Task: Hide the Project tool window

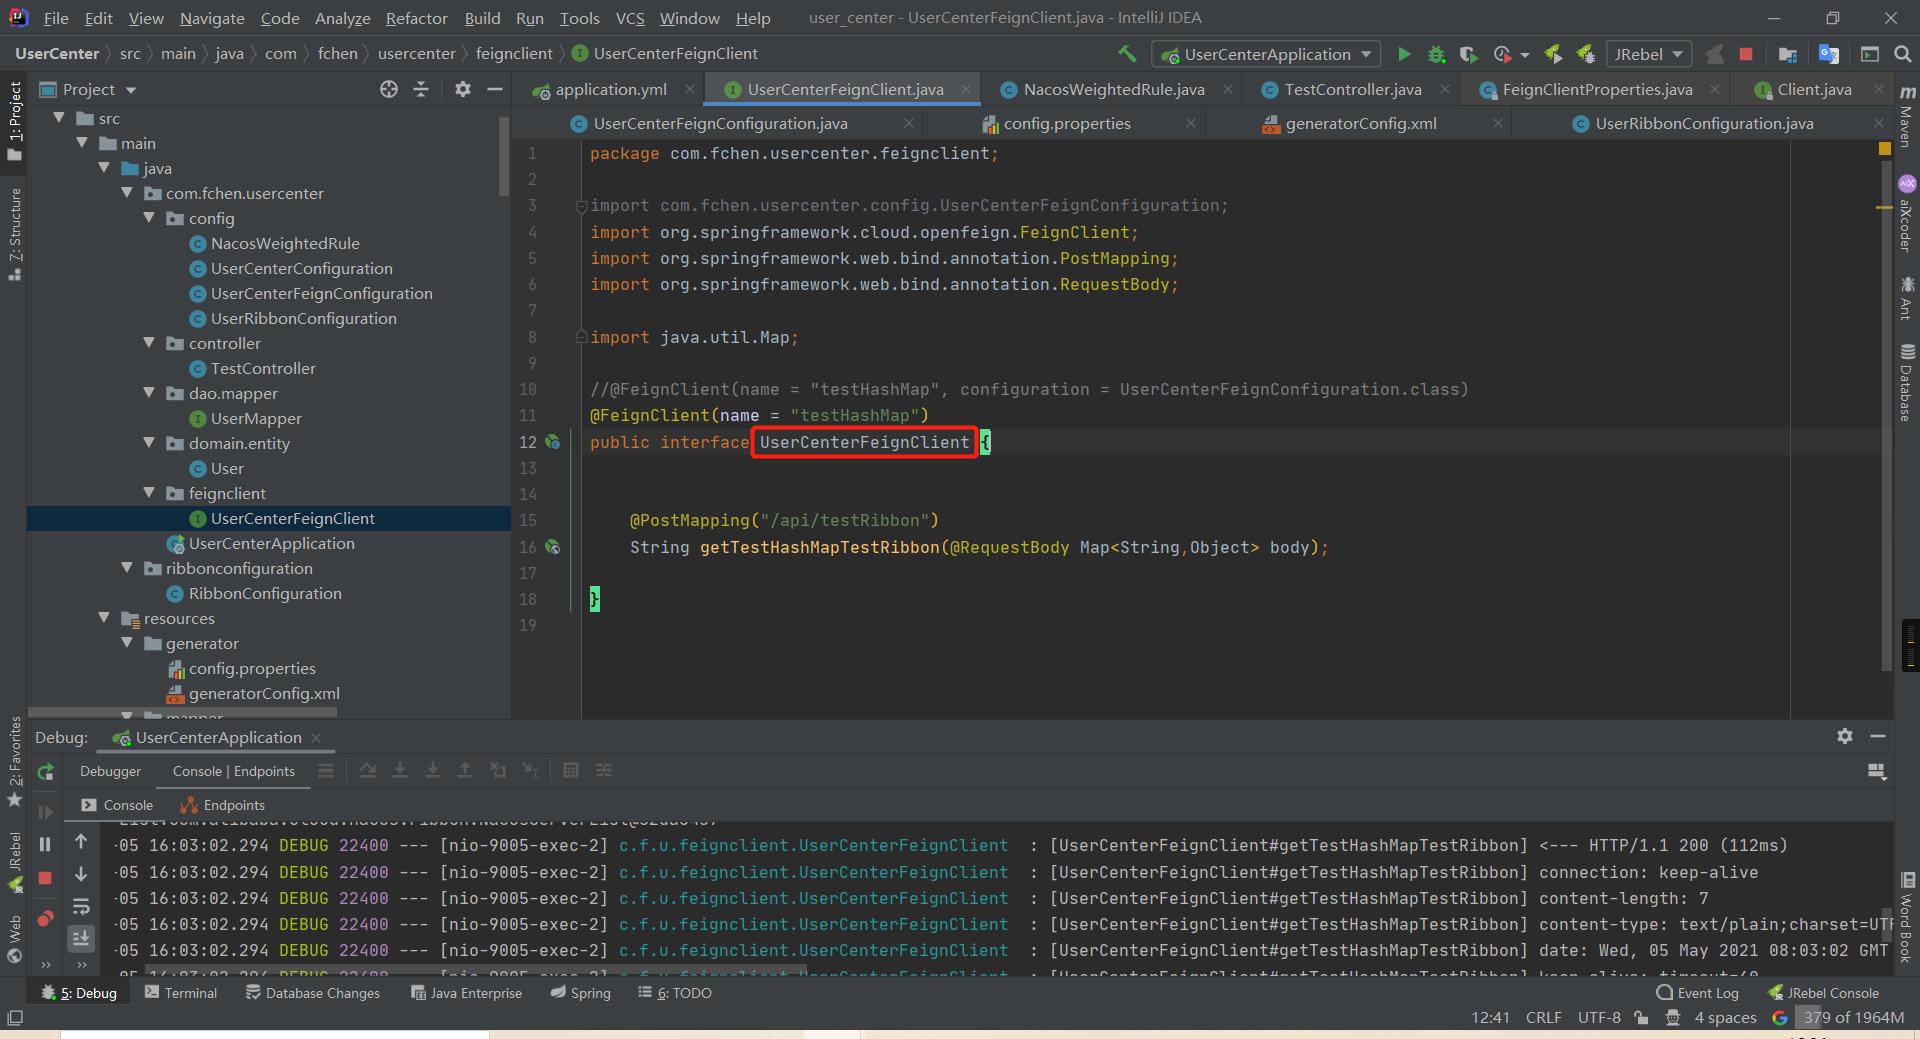Action: pyautogui.click(x=494, y=89)
